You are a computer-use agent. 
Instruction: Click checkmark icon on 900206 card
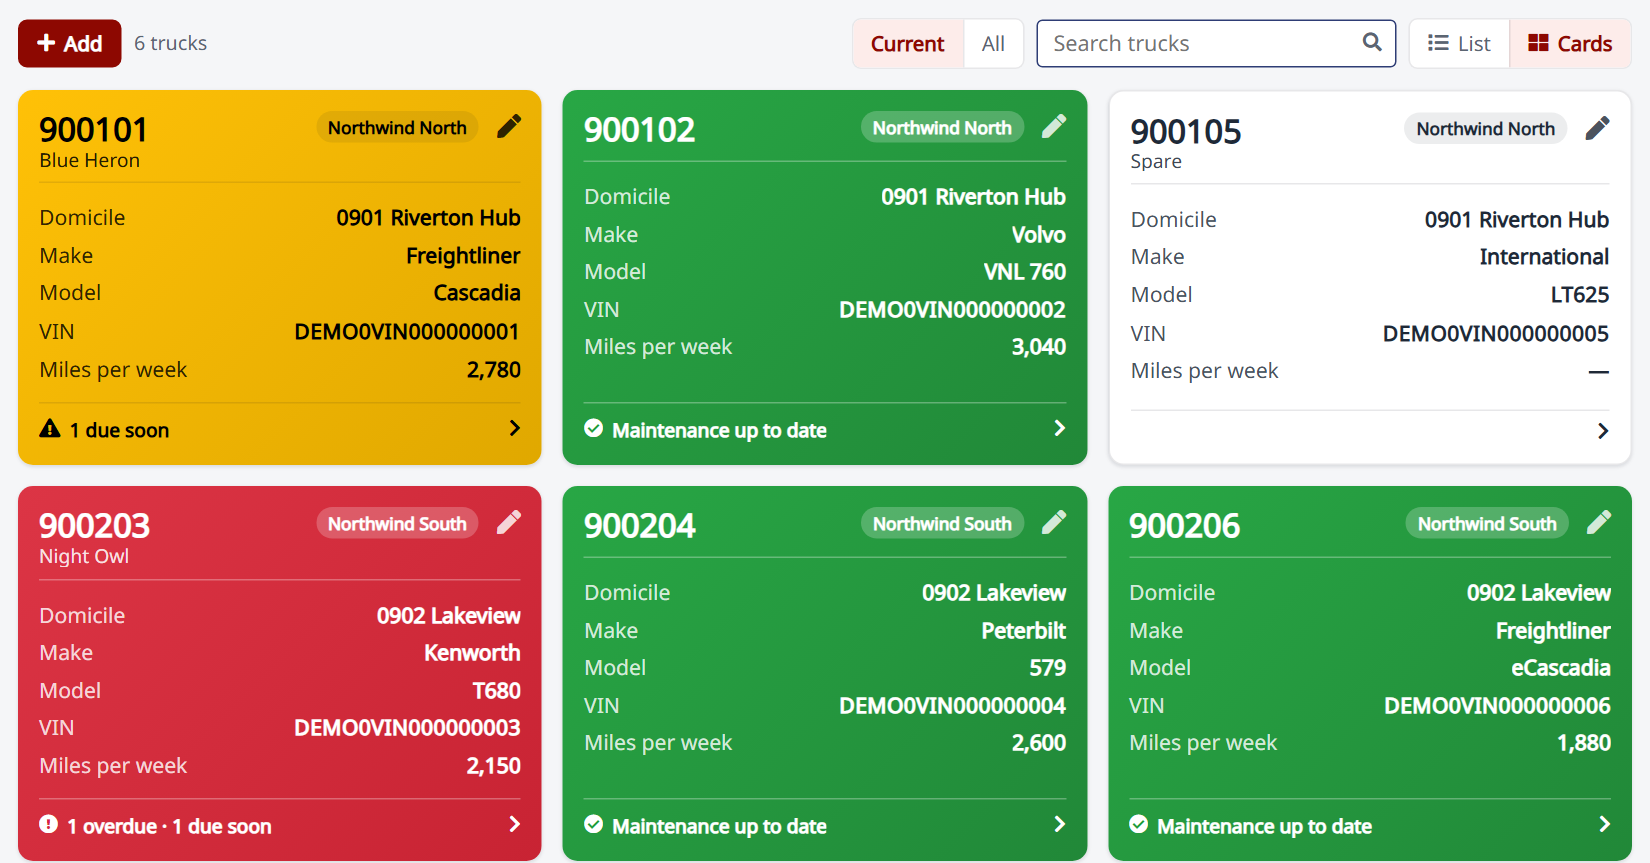(1139, 825)
